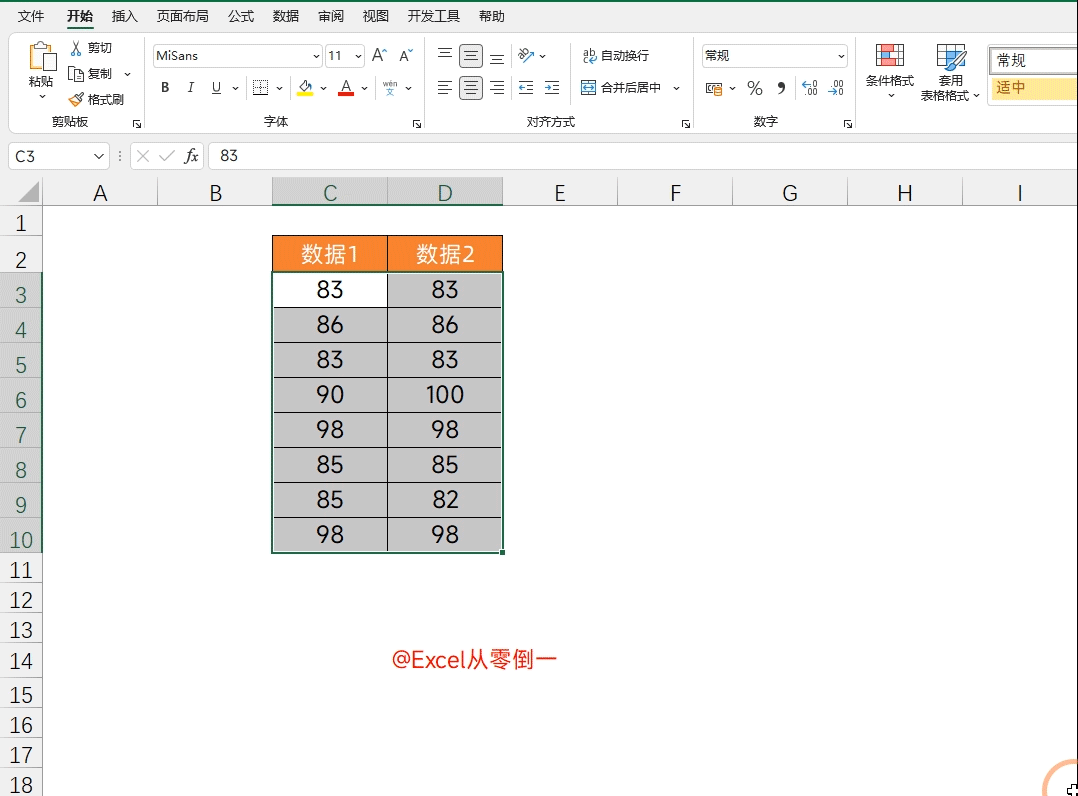Click the Insert Function fx icon

(191, 156)
